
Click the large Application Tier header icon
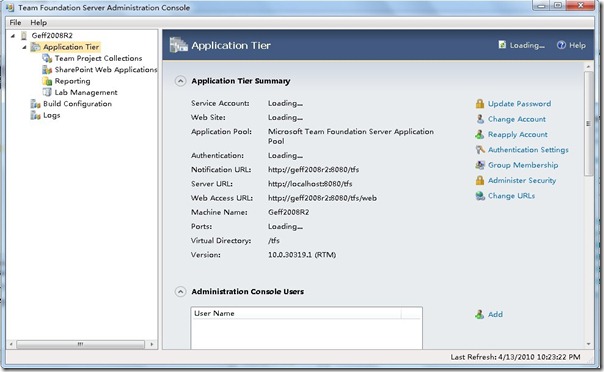click(x=178, y=45)
